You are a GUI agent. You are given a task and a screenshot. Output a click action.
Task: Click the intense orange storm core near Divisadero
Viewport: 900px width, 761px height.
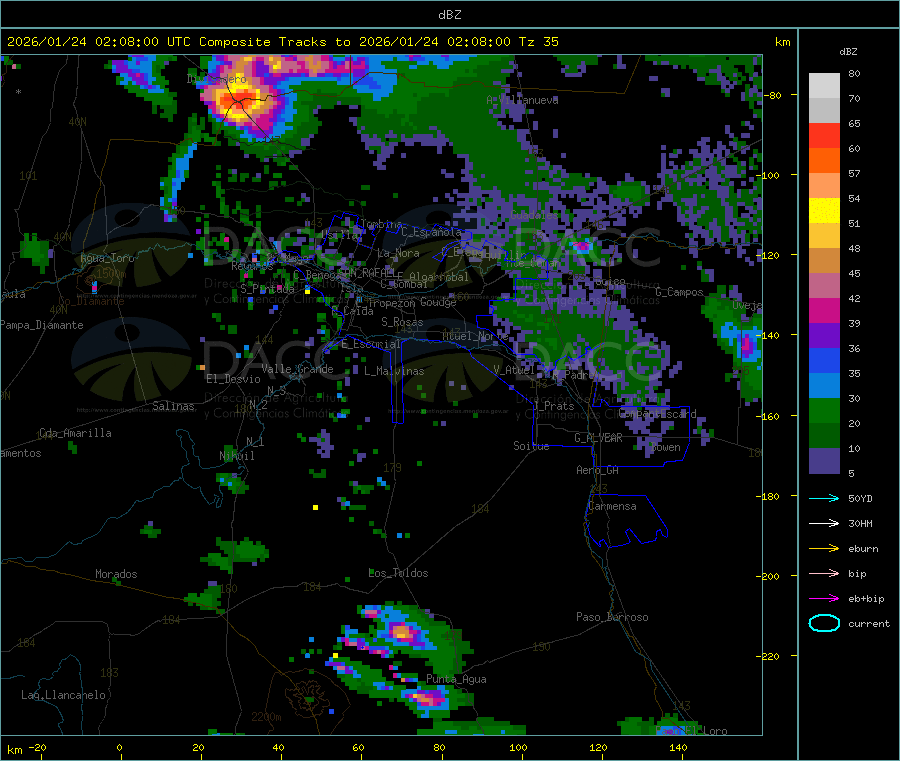click(x=237, y=102)
